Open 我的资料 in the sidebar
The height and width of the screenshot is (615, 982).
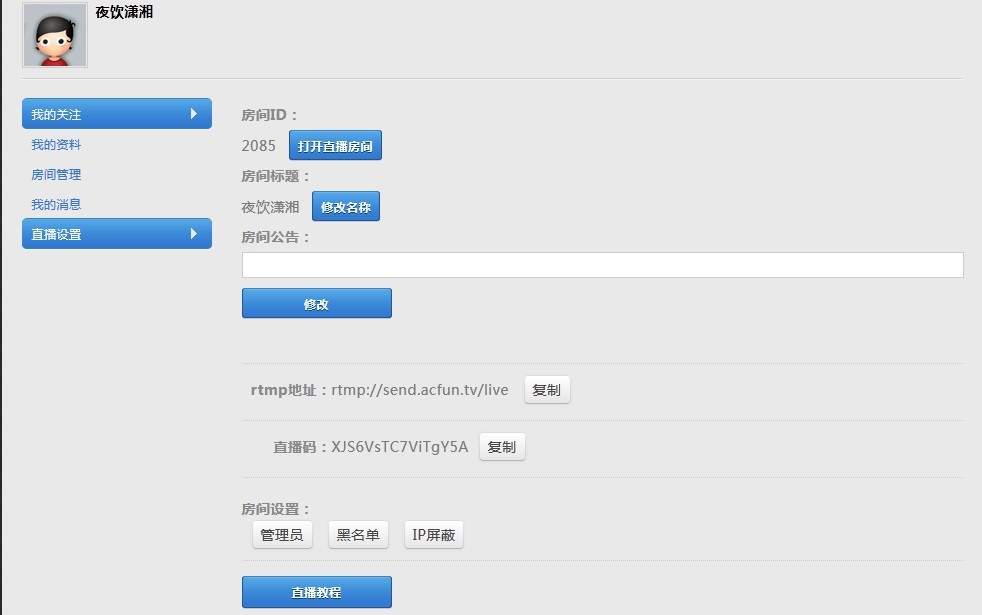(56, 145)
